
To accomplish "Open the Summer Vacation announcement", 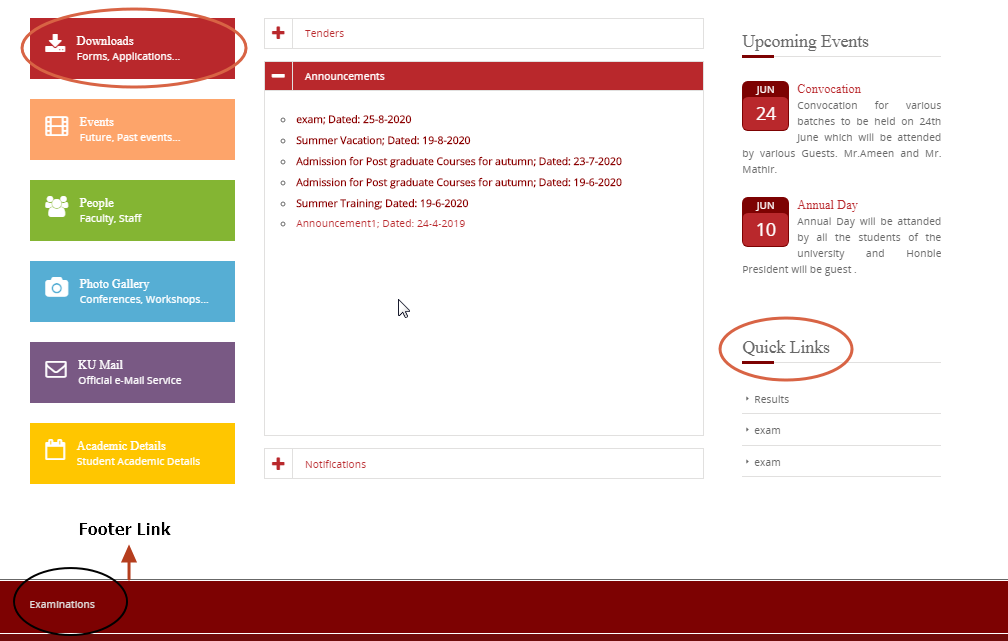I will coord(382,140).
